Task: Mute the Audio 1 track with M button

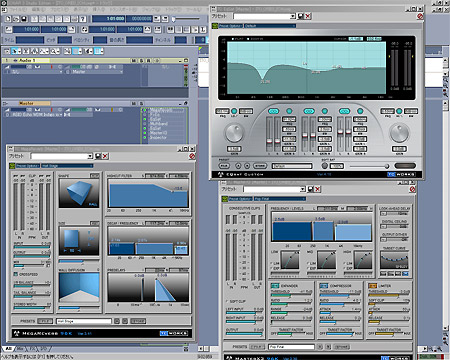Action: 134,61
